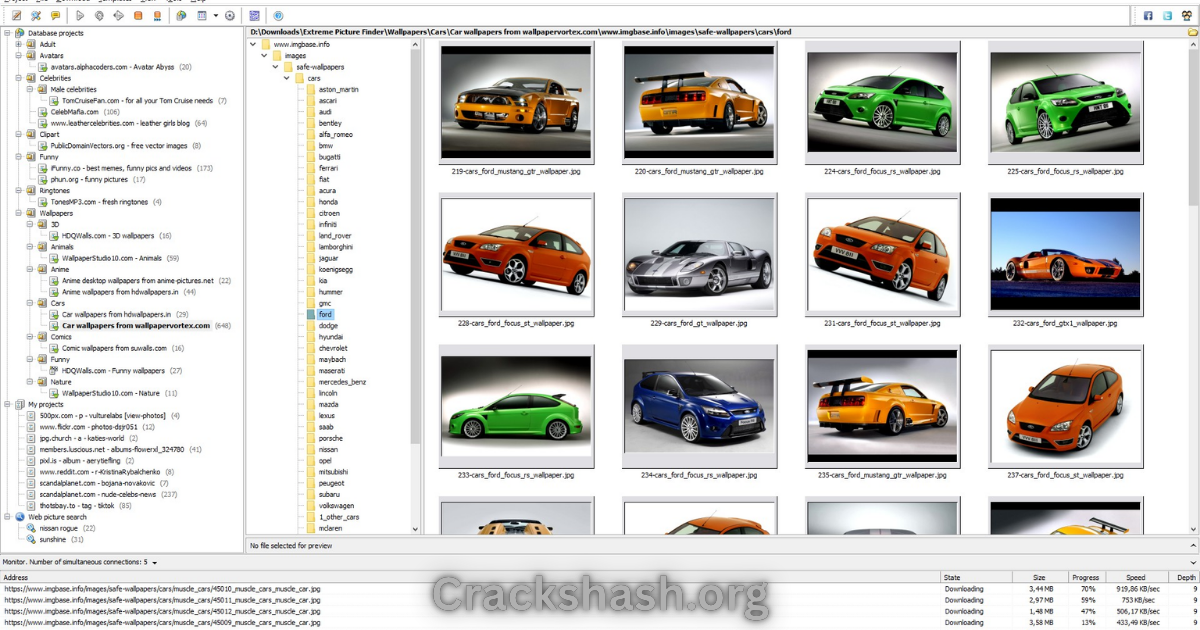Collapse the Celebrities category node

point(19,78)
